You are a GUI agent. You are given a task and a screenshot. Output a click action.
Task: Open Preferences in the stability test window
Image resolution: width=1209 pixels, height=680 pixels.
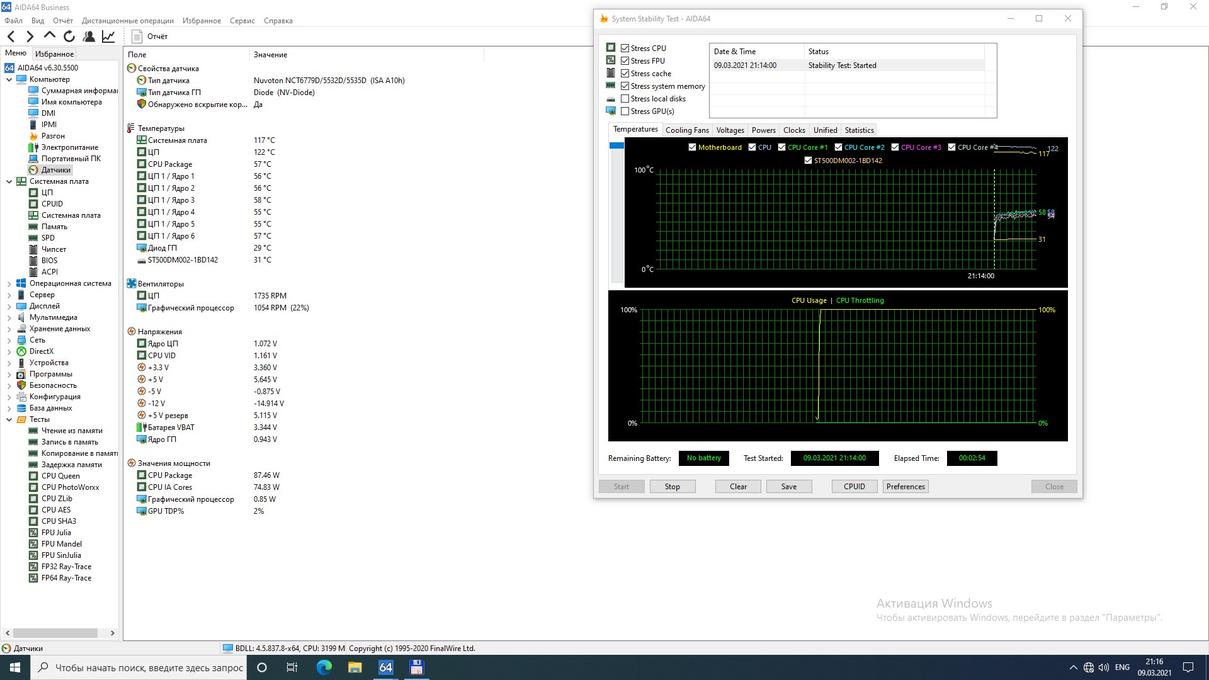click(905, 487)
